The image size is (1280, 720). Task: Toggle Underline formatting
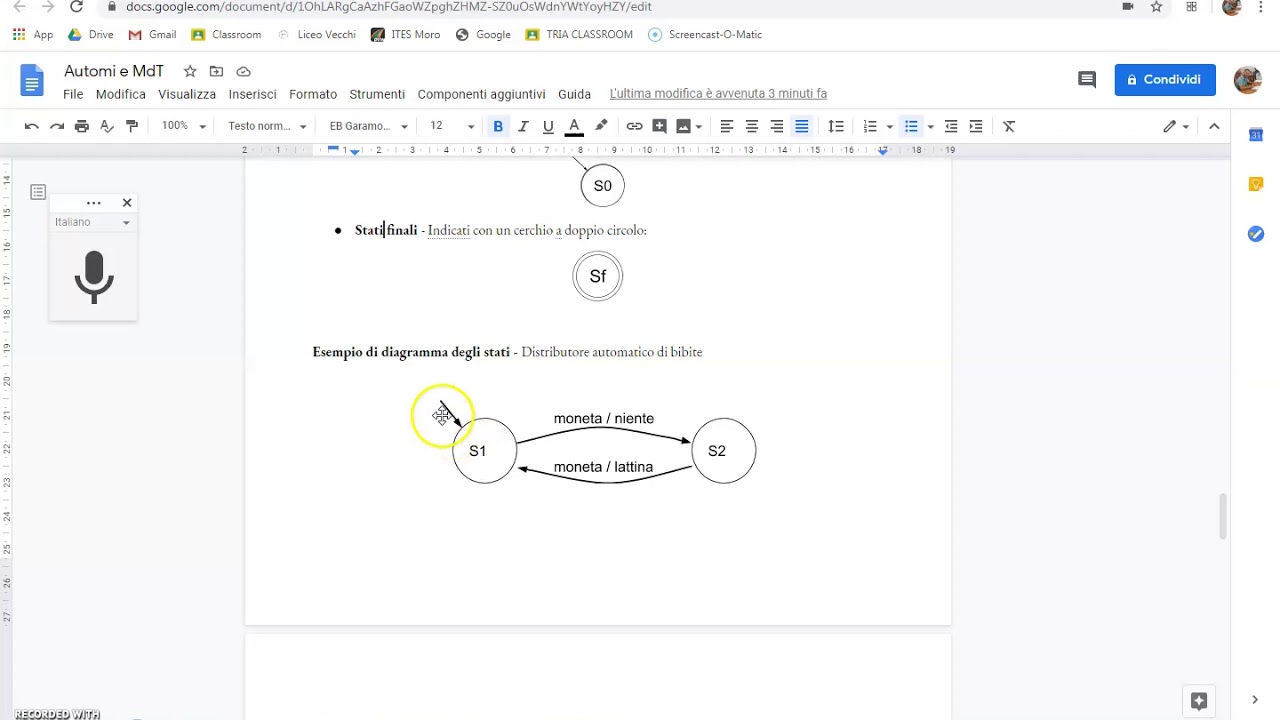(548, 126)
